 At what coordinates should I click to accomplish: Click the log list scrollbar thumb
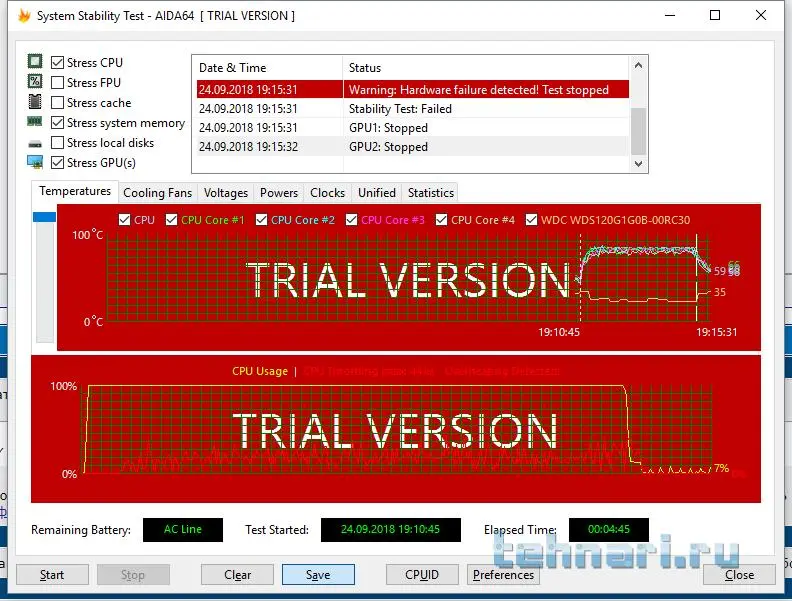point(638,131)
